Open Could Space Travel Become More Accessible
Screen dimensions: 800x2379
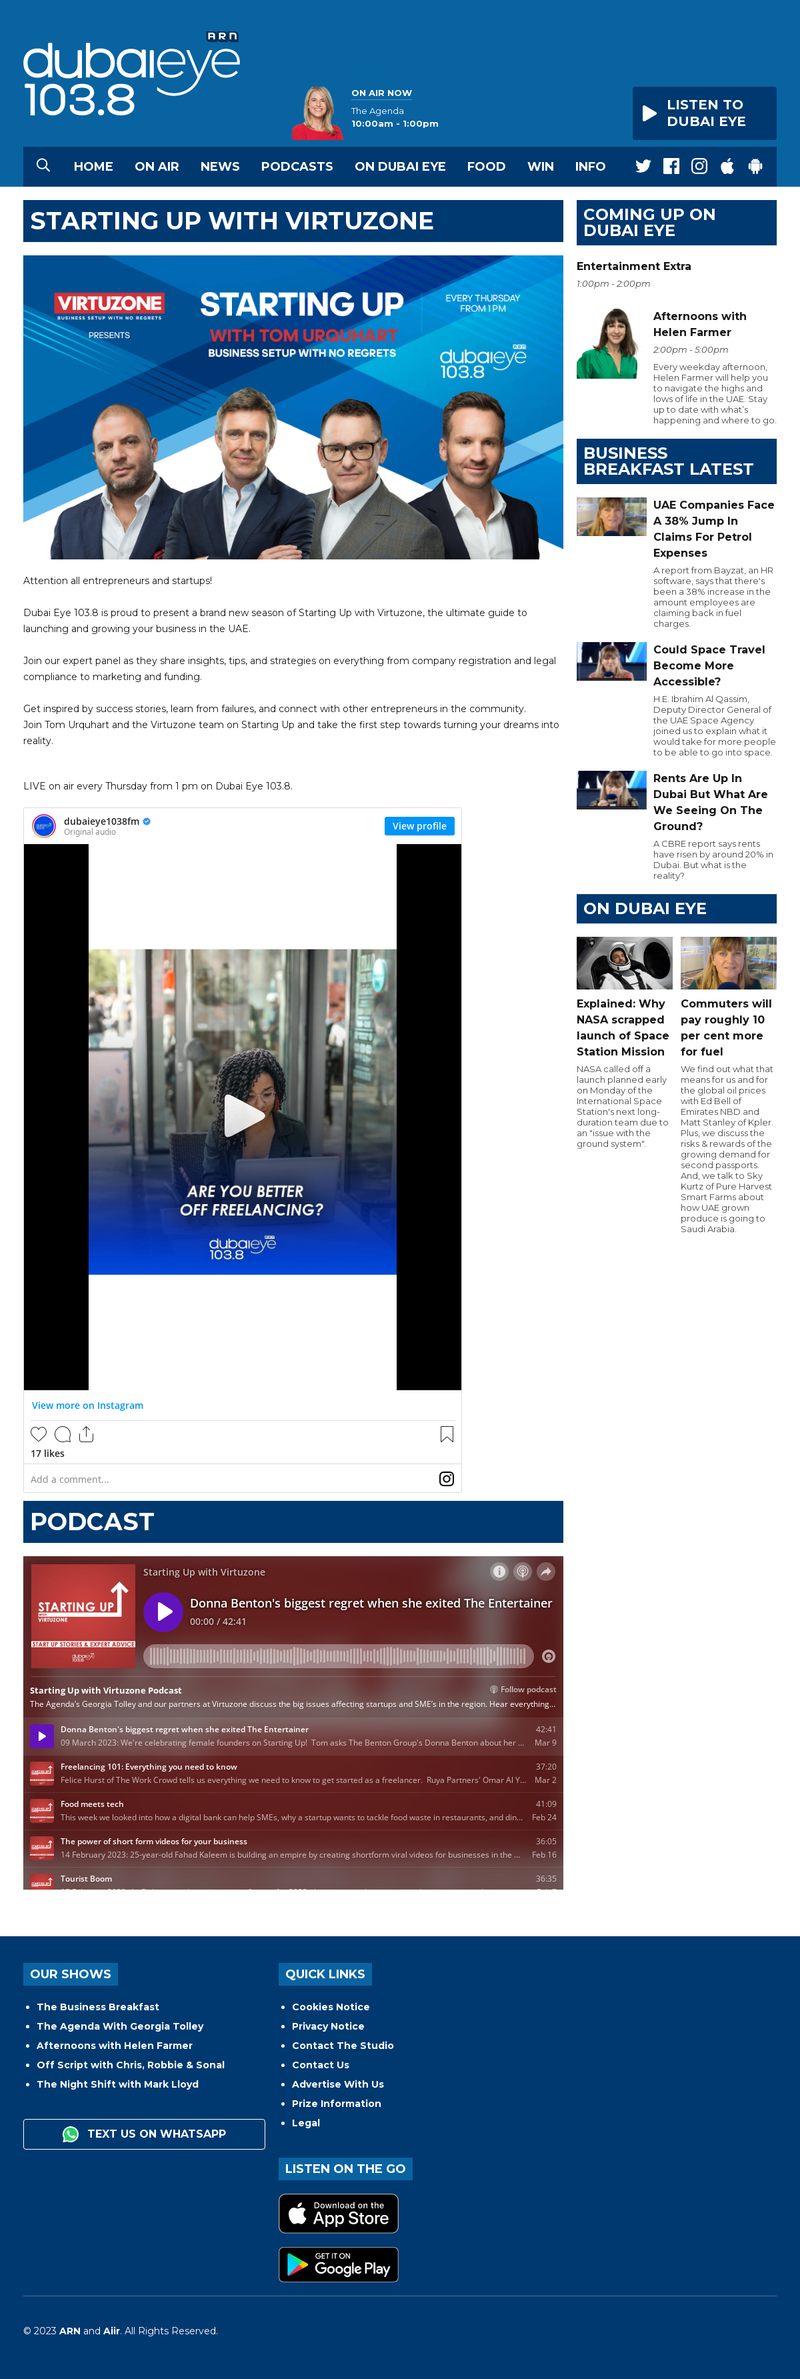coord(709,665)
